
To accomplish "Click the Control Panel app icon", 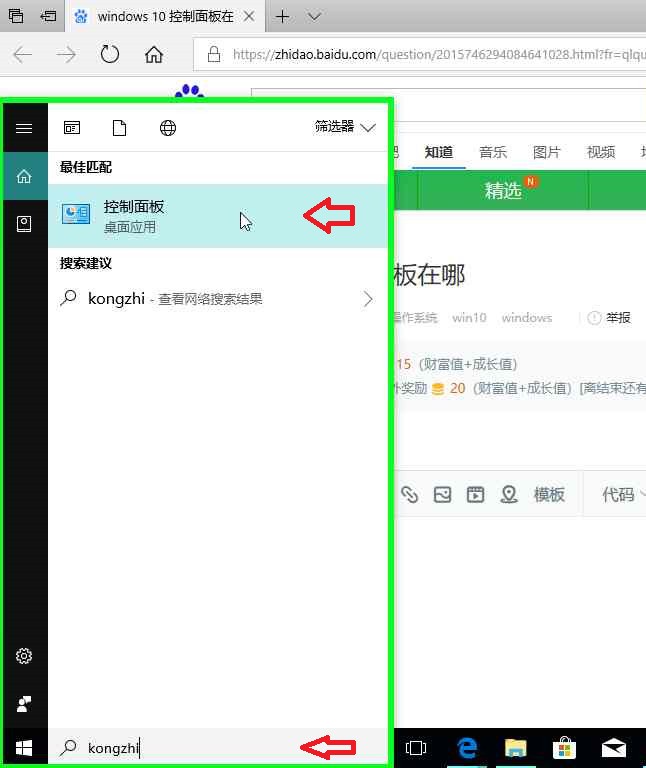I will [76, 214].
